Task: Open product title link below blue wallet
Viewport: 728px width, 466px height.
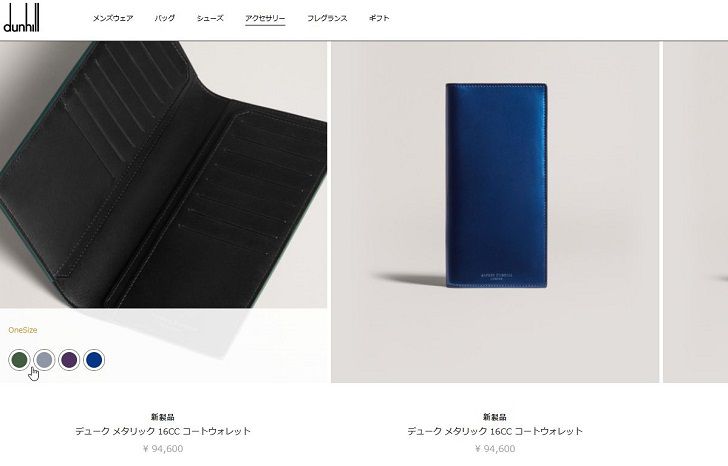Action: [x=495, y=431]
